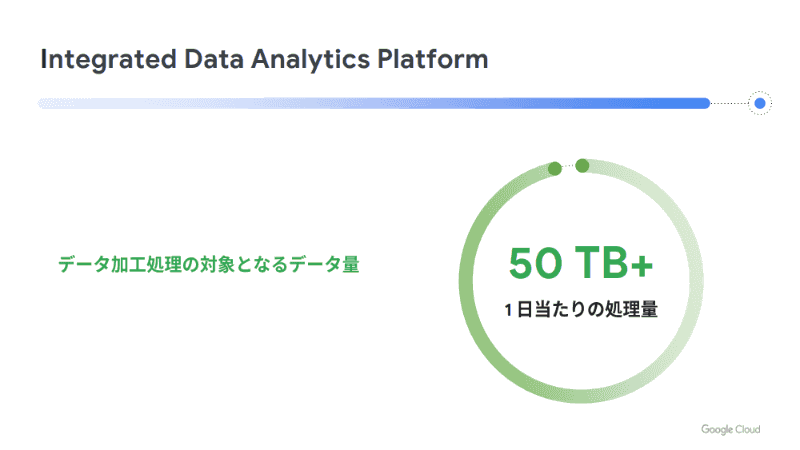Select the dark green left arc of the ring

coord(468,300)
